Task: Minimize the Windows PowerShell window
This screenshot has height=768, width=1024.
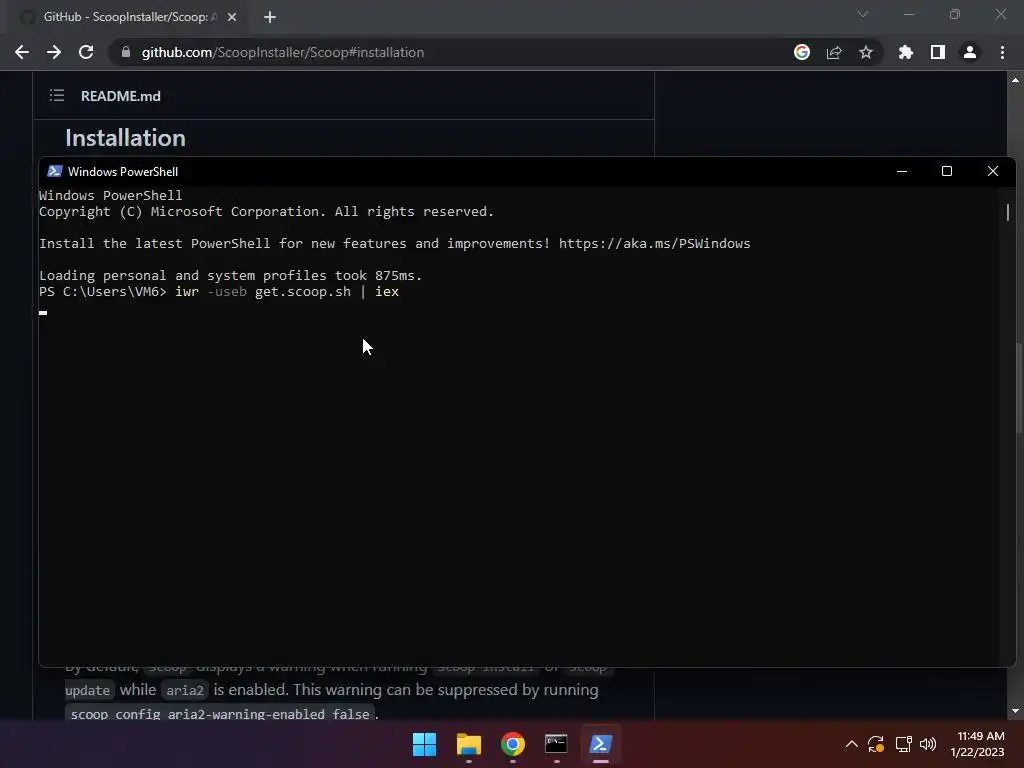Action: [902, 171]
